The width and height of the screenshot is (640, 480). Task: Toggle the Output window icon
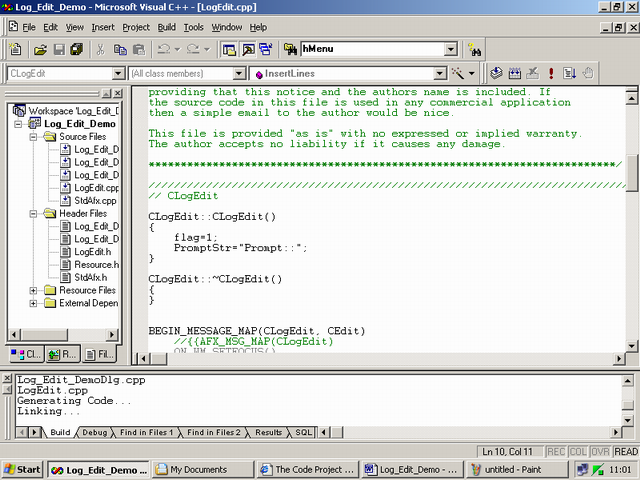tap(248, 50)
